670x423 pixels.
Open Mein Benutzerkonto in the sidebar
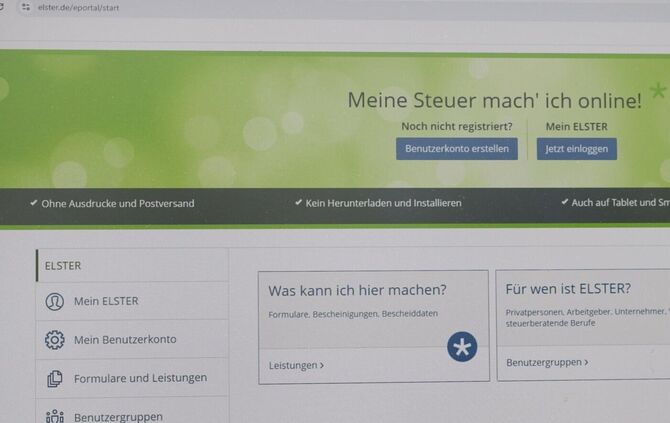(x=132, y=340)
